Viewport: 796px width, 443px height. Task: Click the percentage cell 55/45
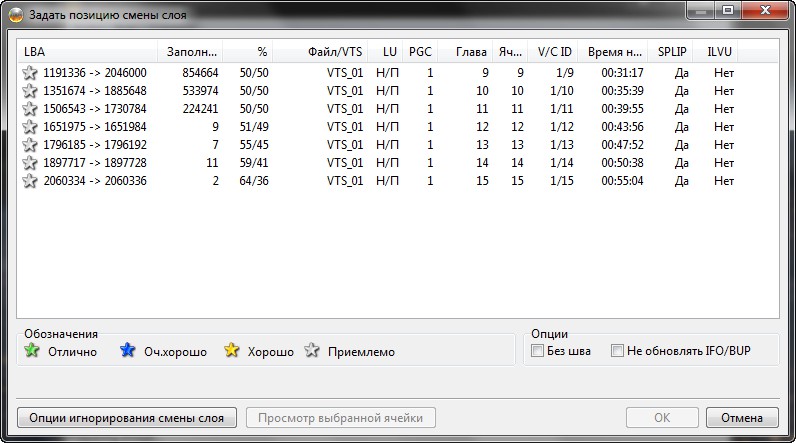254,145
